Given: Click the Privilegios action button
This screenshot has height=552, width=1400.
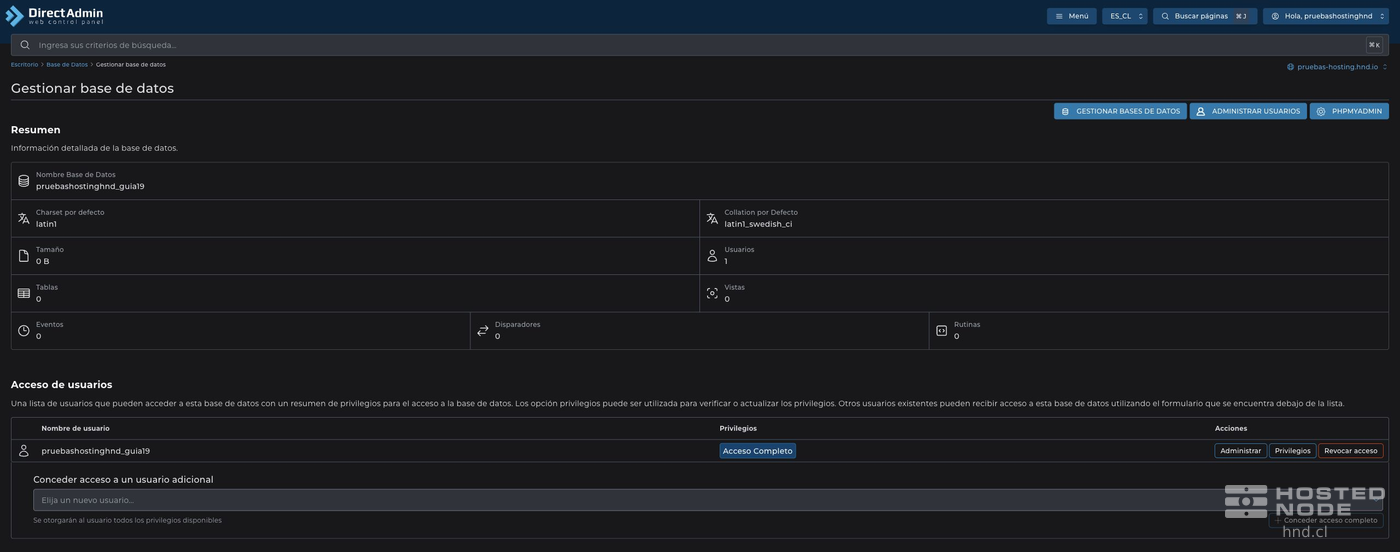Looking at the screenshot, I should coord(1293,451).
